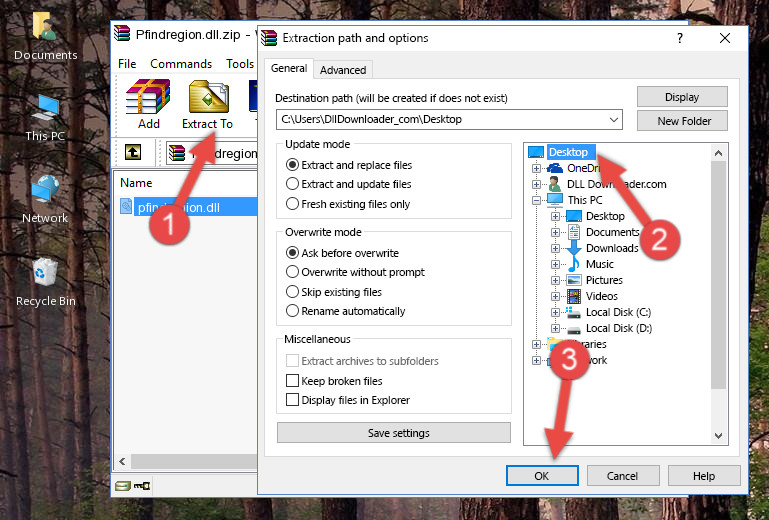Click the Extraction dialog title icon
Image resolution: width=769 pixels, height=520 pixels.
coord(269,38)
